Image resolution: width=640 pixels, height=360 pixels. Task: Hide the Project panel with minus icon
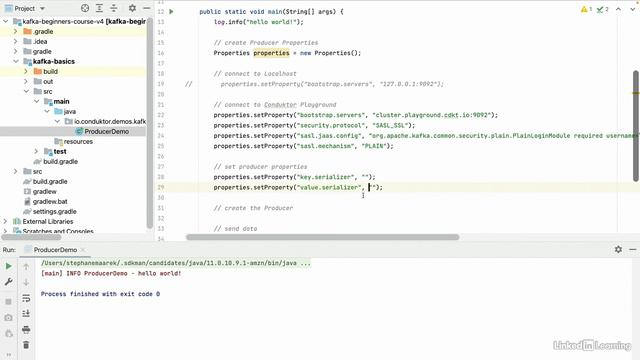click(x=146, y=8)
